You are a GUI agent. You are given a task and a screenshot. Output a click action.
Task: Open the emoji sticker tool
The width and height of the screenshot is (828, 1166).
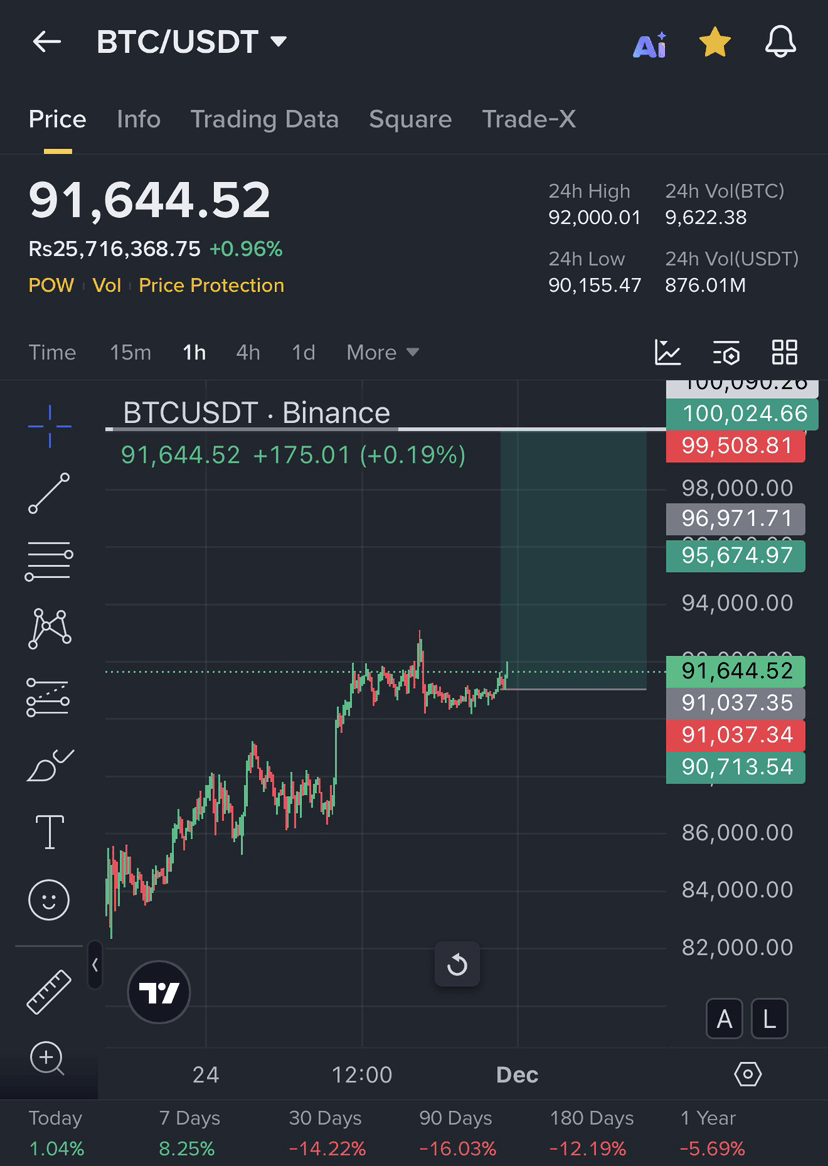[49, 900]
